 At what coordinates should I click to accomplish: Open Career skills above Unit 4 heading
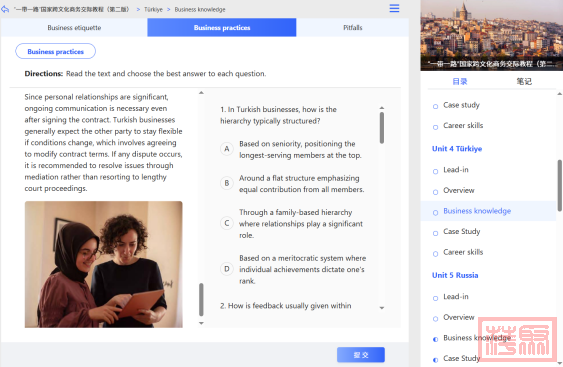pos(463,126)
